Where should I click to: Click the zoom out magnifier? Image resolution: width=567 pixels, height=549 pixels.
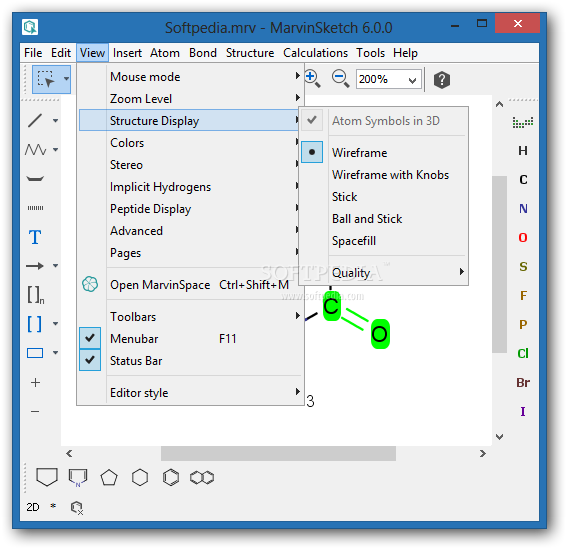point(340,79)
